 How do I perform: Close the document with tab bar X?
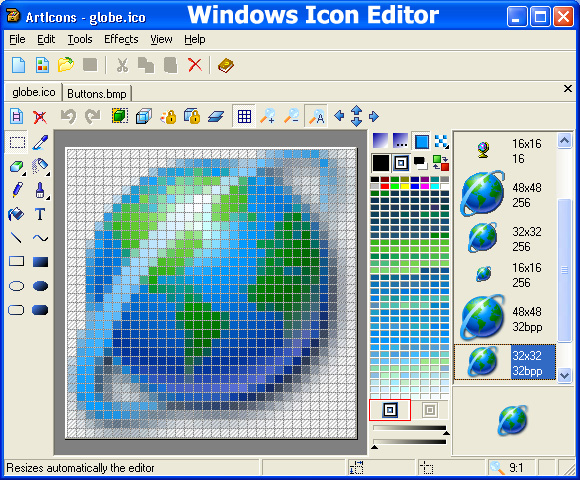tap(568, 89)
